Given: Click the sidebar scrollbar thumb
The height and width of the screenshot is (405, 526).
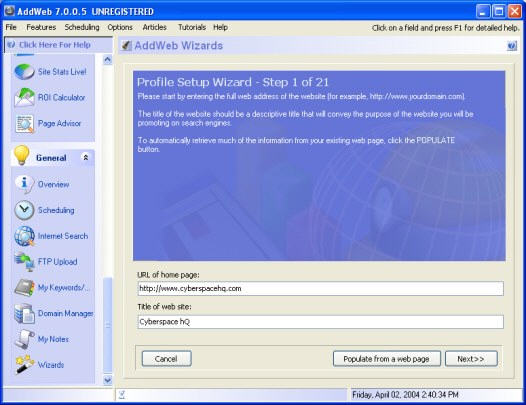Looking at the screenshot, I should click(x=108, y=325).
